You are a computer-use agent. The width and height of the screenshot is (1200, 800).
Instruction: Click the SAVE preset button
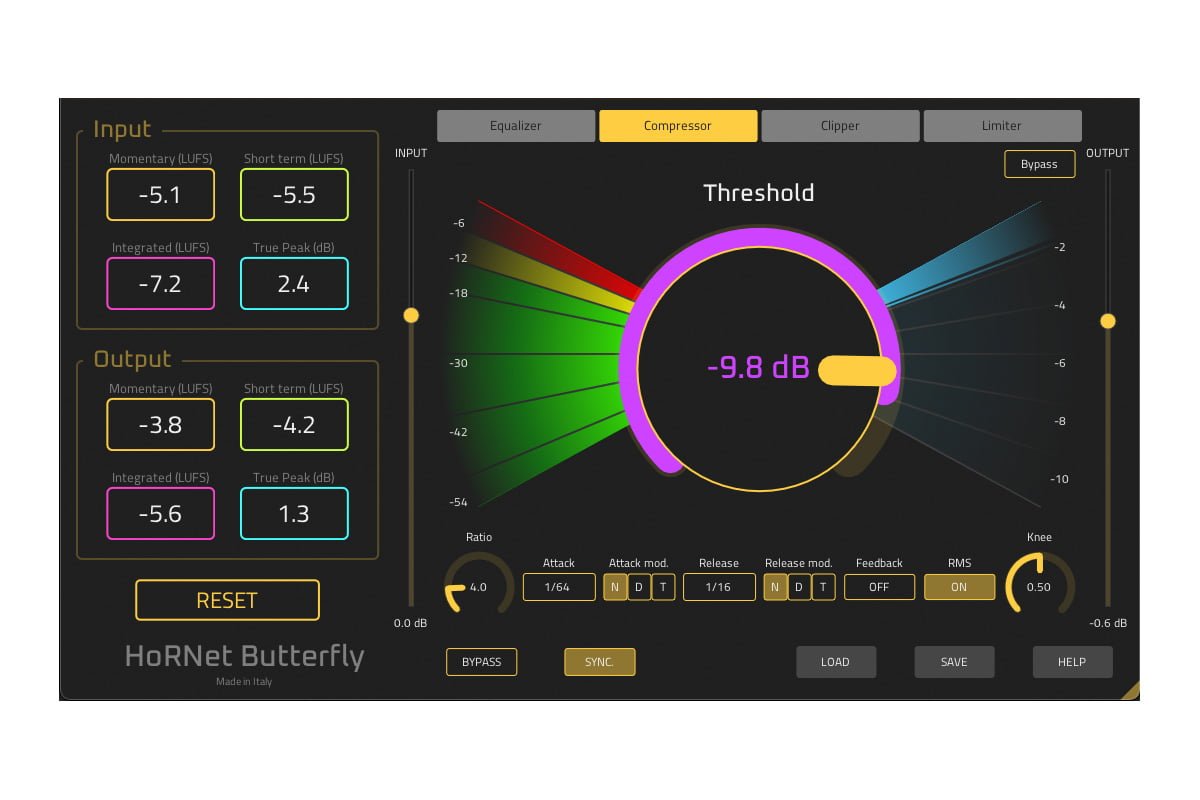coord(954,662)
